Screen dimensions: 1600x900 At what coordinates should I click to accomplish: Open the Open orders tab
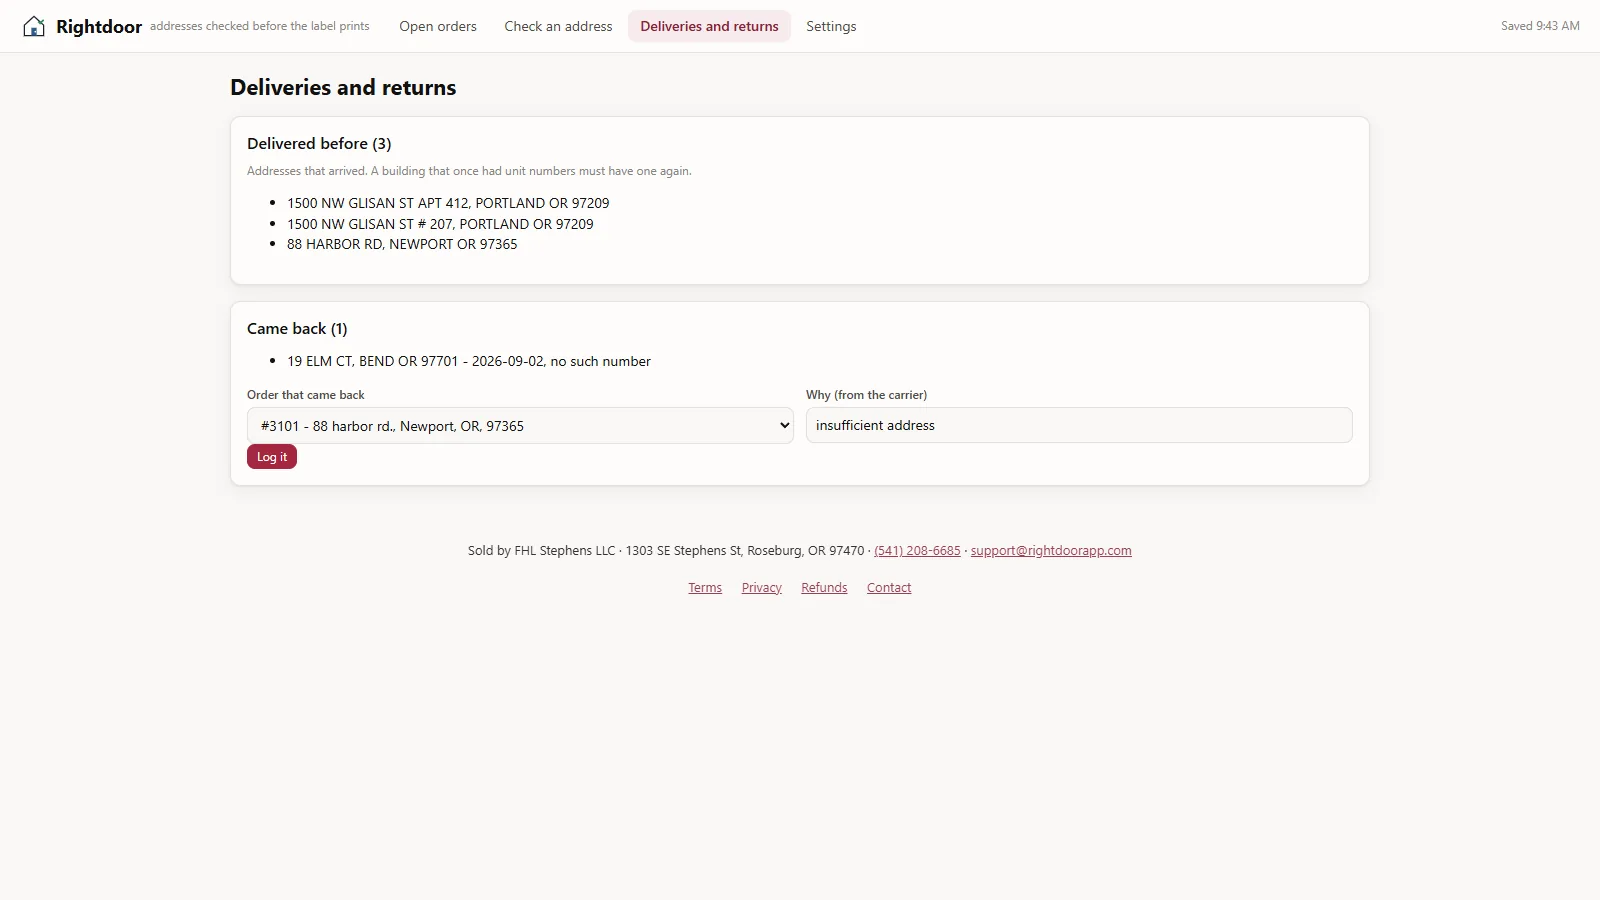438,26
